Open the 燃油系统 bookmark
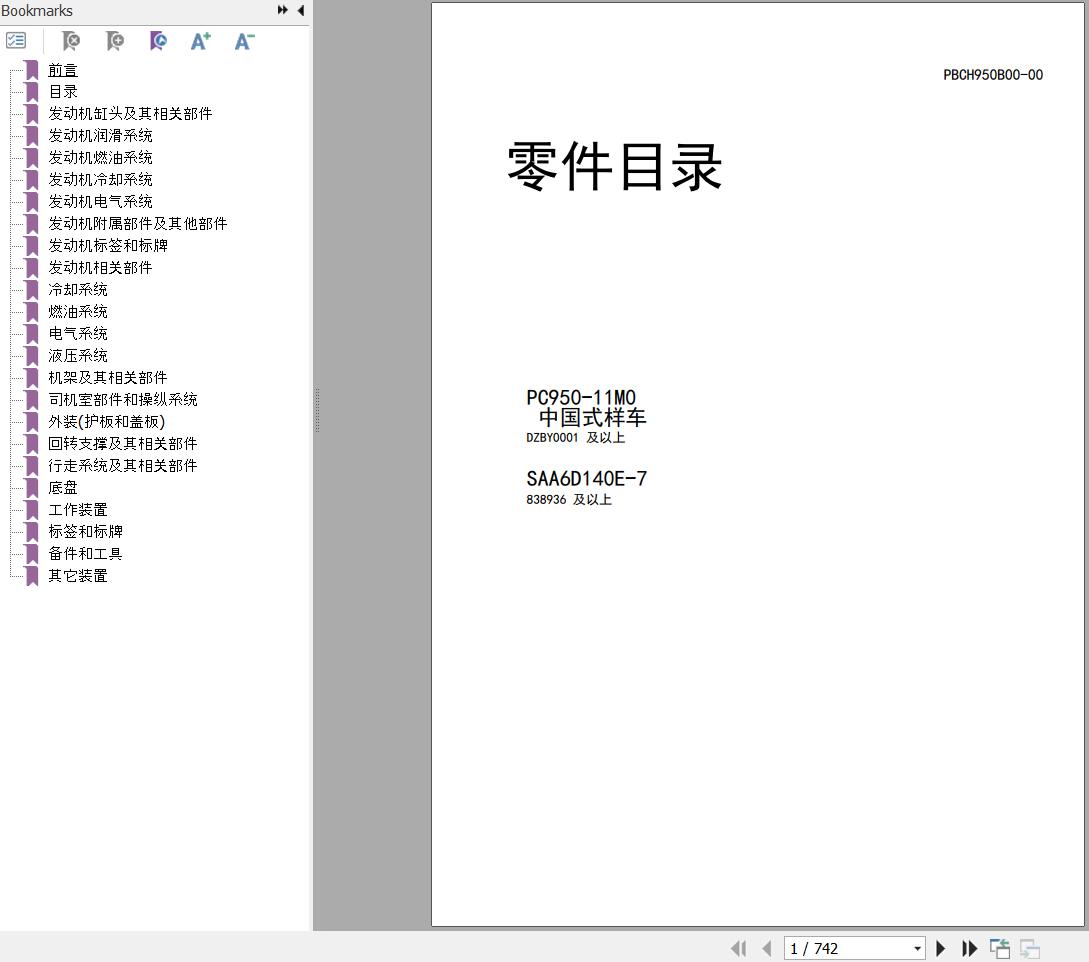This screenshot has width=1089, height=962. [x=78, y=311]
